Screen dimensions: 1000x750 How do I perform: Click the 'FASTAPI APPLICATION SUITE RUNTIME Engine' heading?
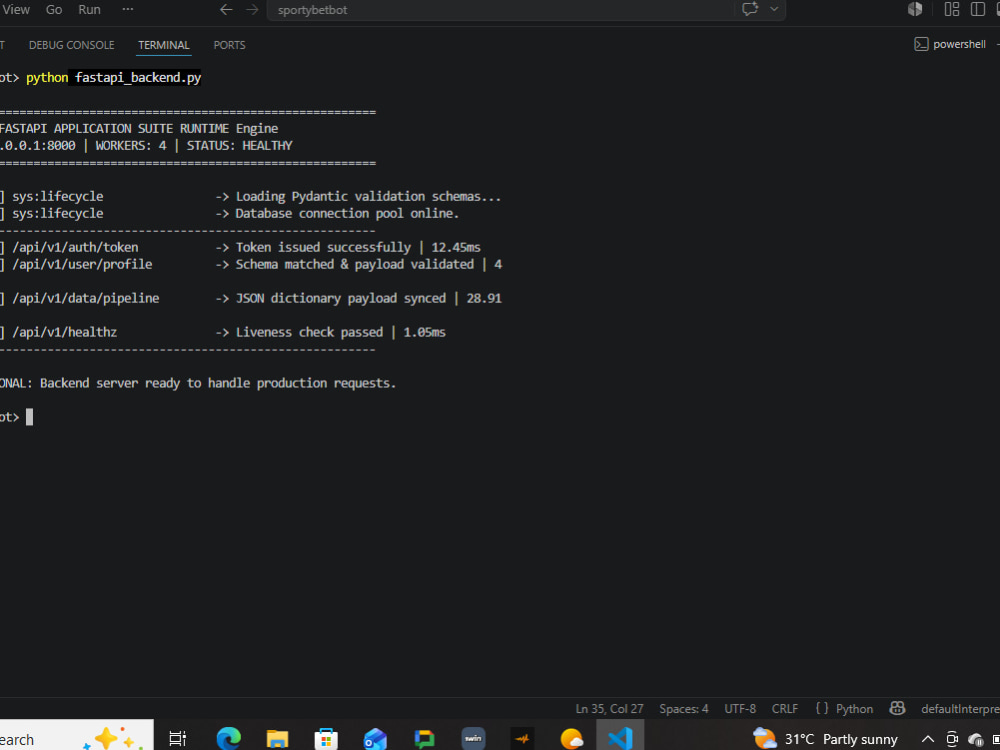pos(139,128)
